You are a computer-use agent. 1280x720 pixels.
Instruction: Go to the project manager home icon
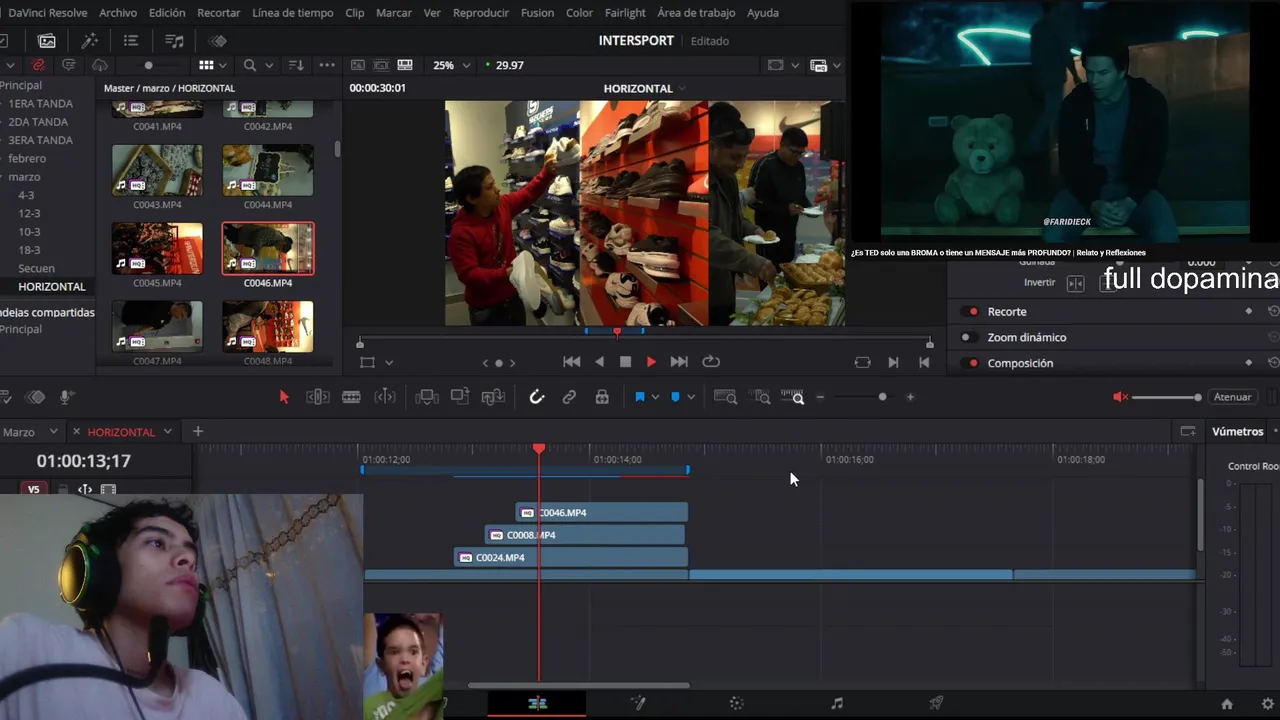(1227, 704)
